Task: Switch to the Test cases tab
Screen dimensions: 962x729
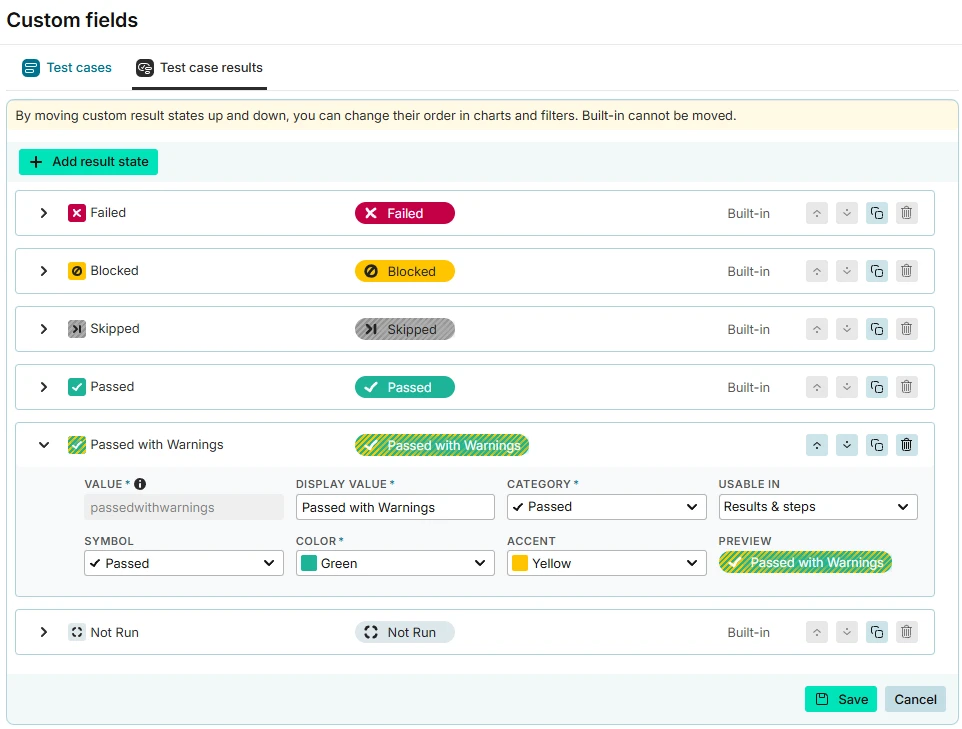Action: click(x=67, y=68)
